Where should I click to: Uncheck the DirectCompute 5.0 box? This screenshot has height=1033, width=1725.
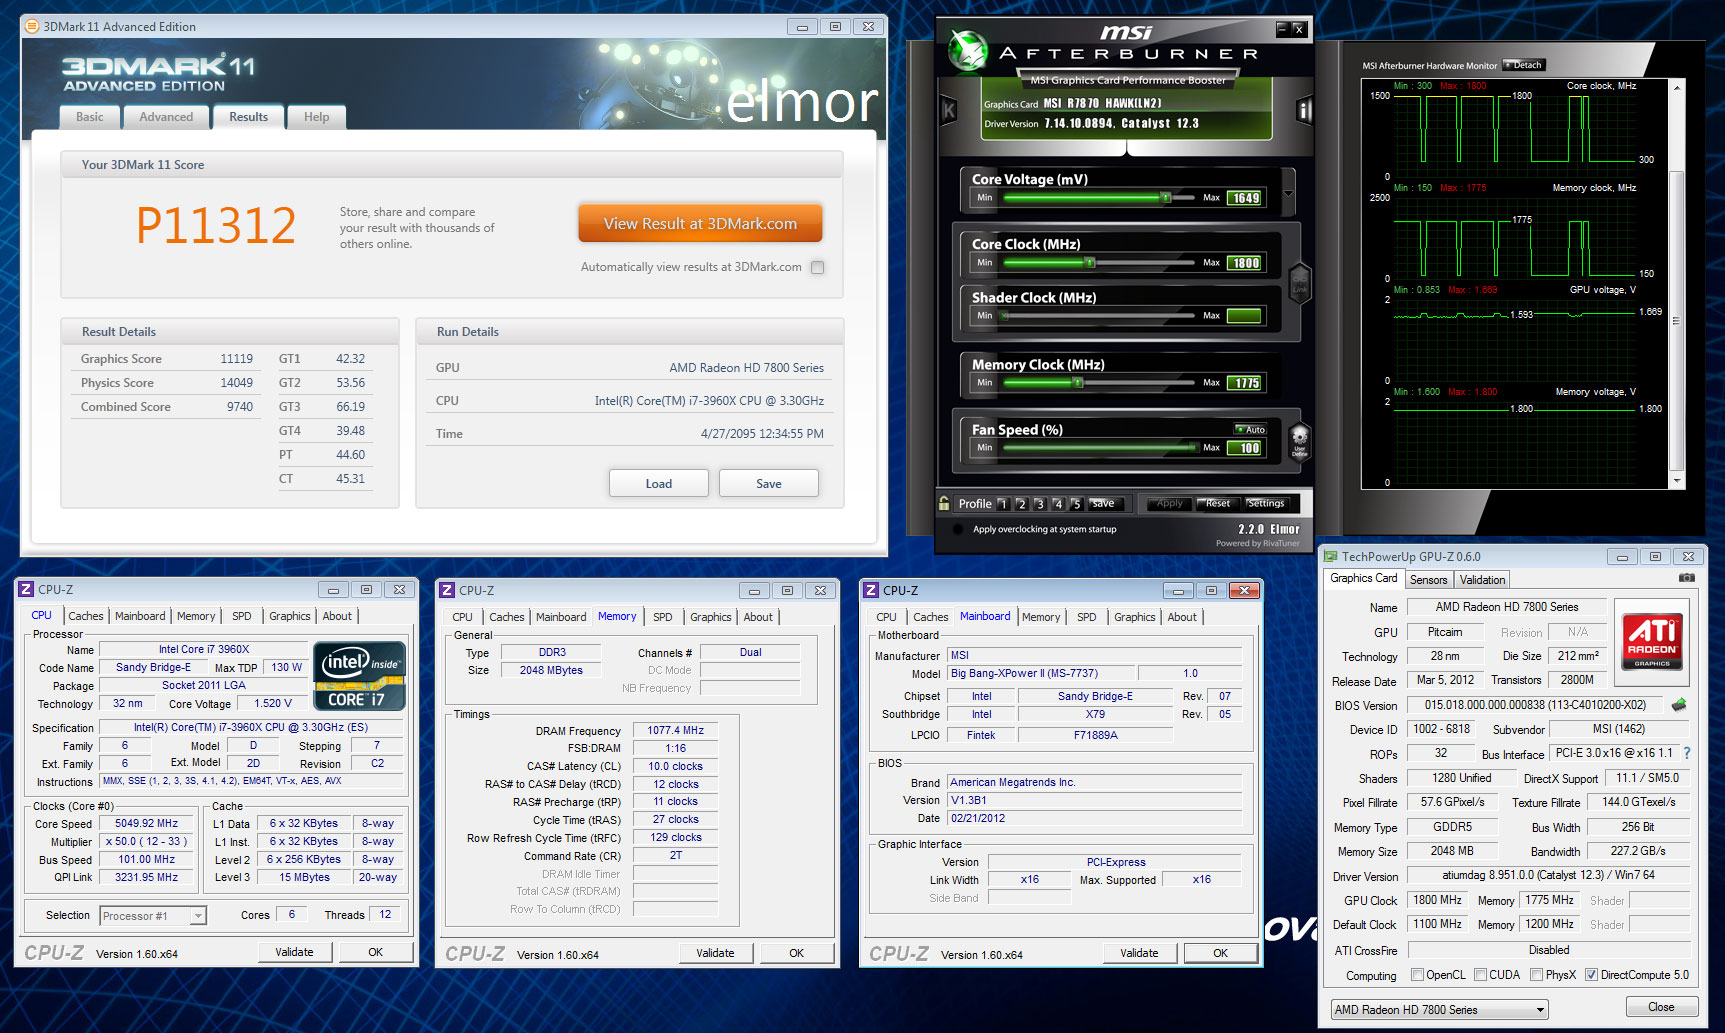(x=1591, y=975)
